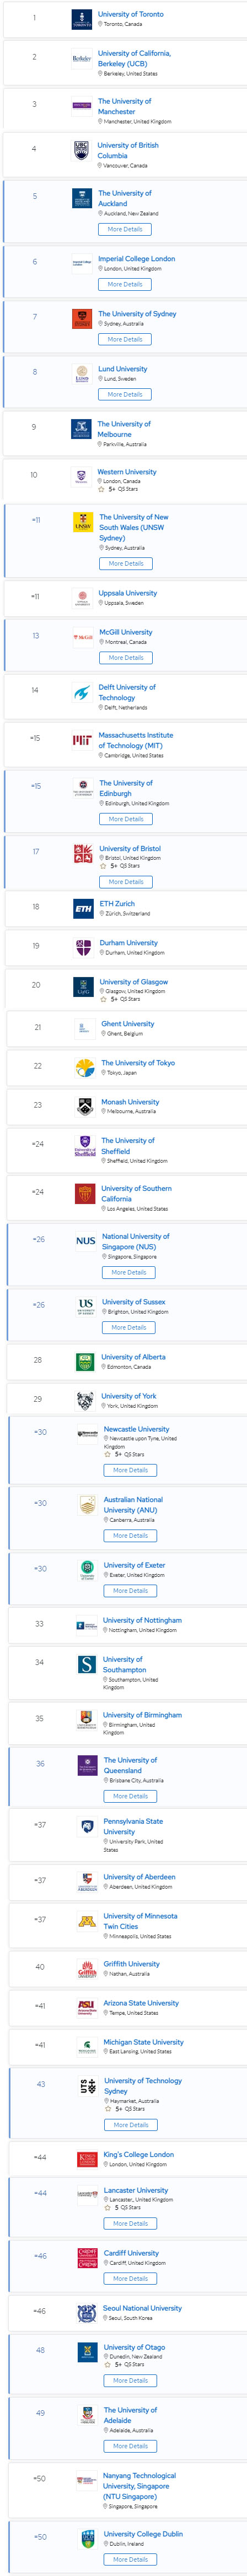
Task: Open the Delft University of Technology link
Action: pos(127,692)
